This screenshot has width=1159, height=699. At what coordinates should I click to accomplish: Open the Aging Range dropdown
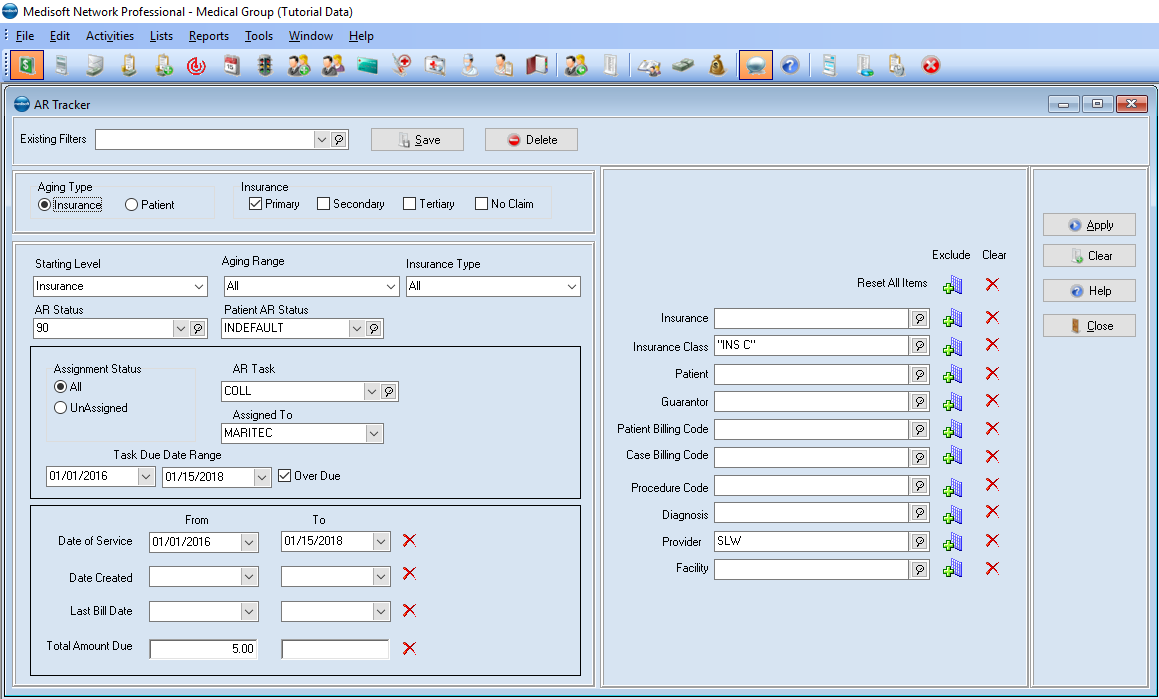[391, 287]
